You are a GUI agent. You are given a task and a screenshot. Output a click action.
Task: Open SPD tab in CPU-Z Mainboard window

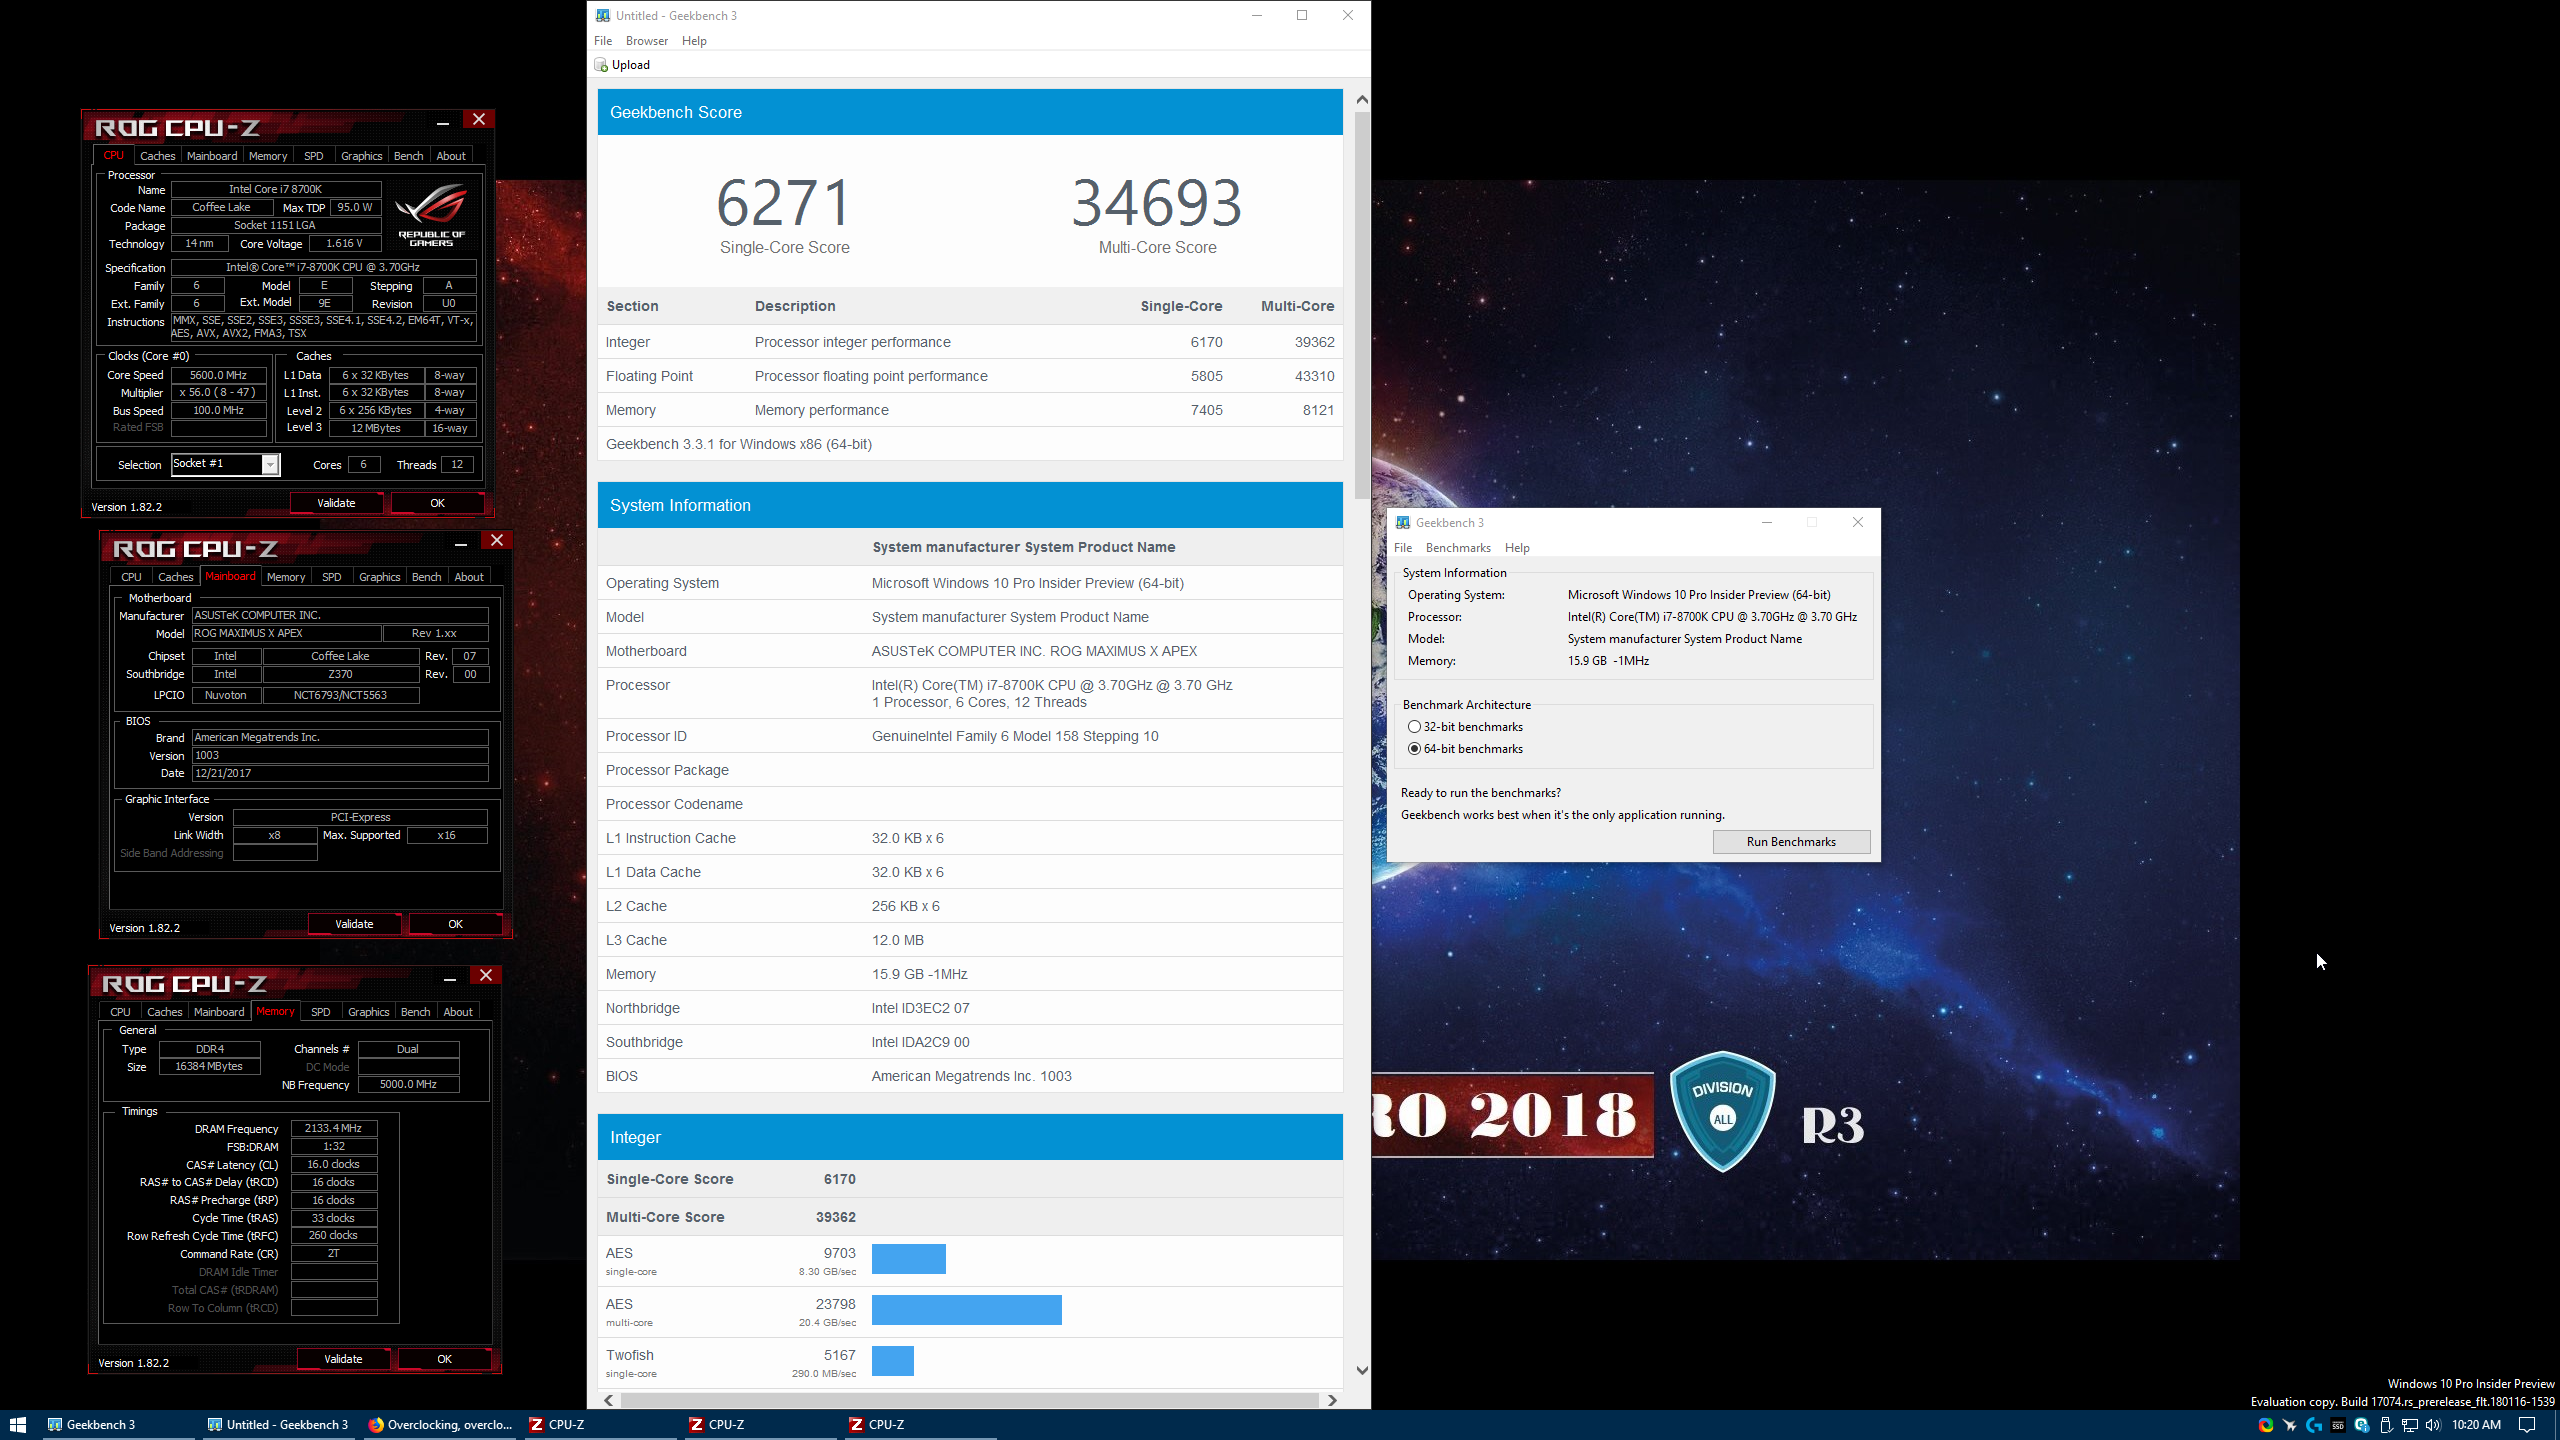pyautogui.click(x=332, y=577)
